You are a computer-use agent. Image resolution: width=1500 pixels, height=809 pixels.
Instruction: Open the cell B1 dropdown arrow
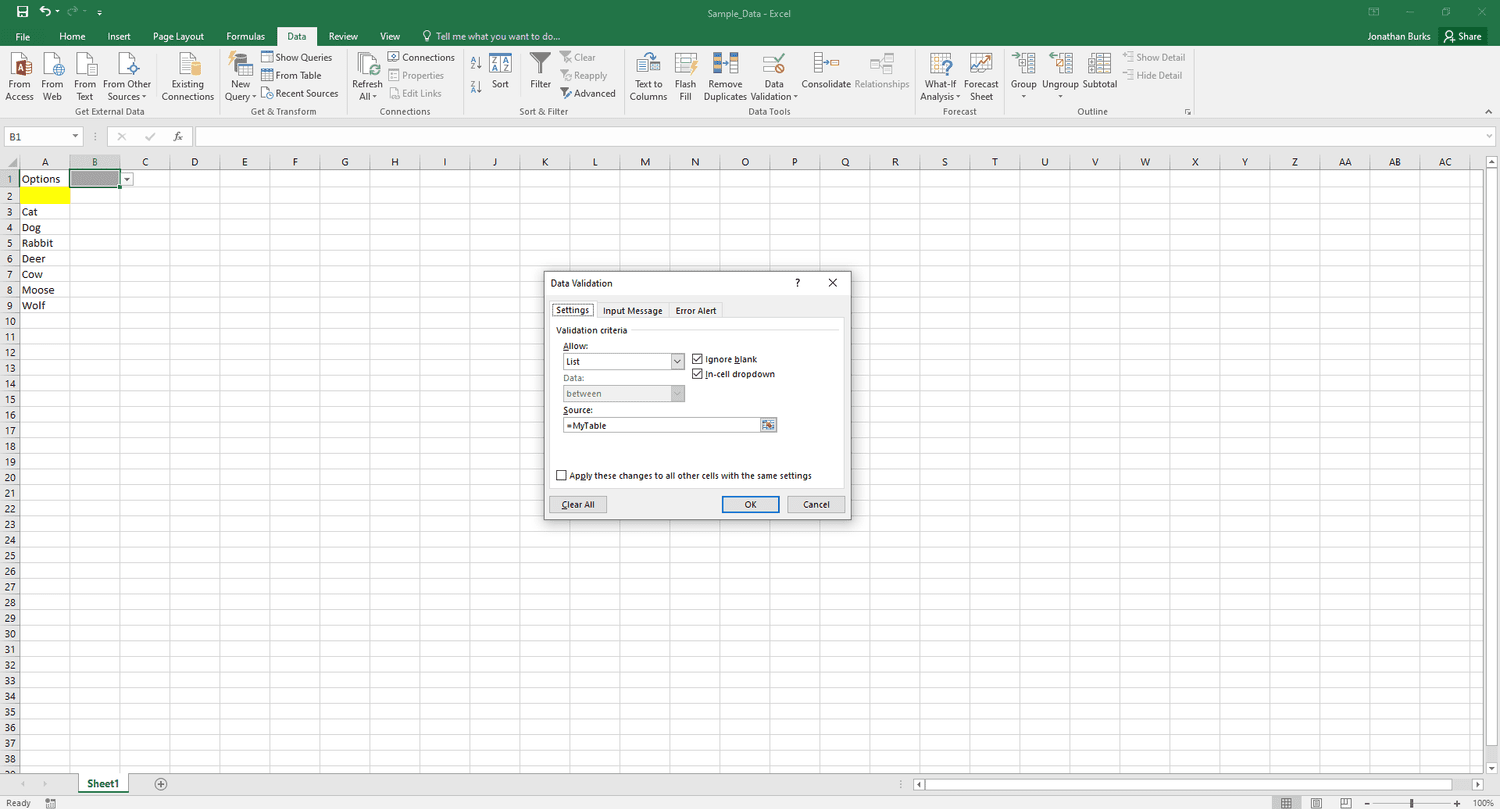click(127, 179)
